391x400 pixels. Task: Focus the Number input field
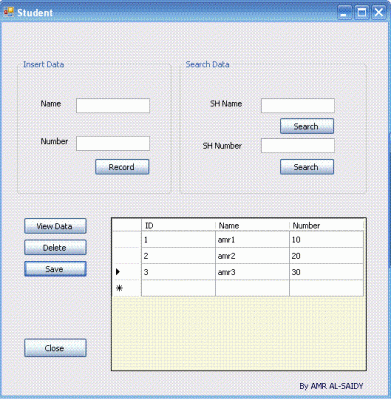click(113, 143)
